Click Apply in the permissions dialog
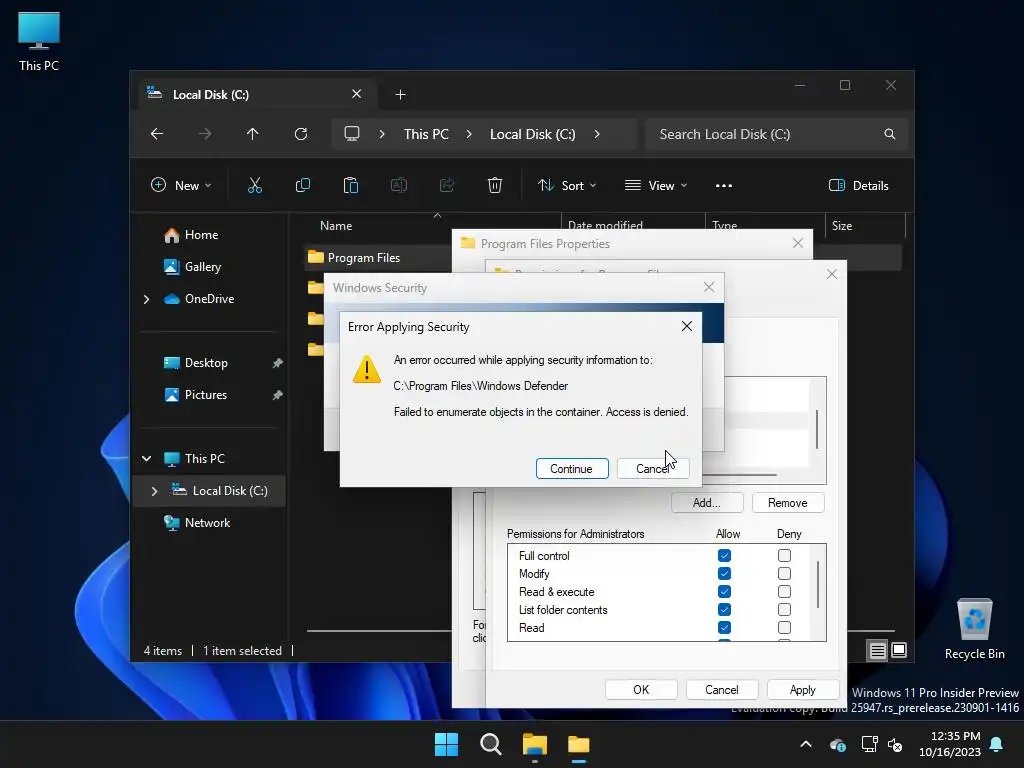Viewport: 1024px width, 768px height. (803, 690)
